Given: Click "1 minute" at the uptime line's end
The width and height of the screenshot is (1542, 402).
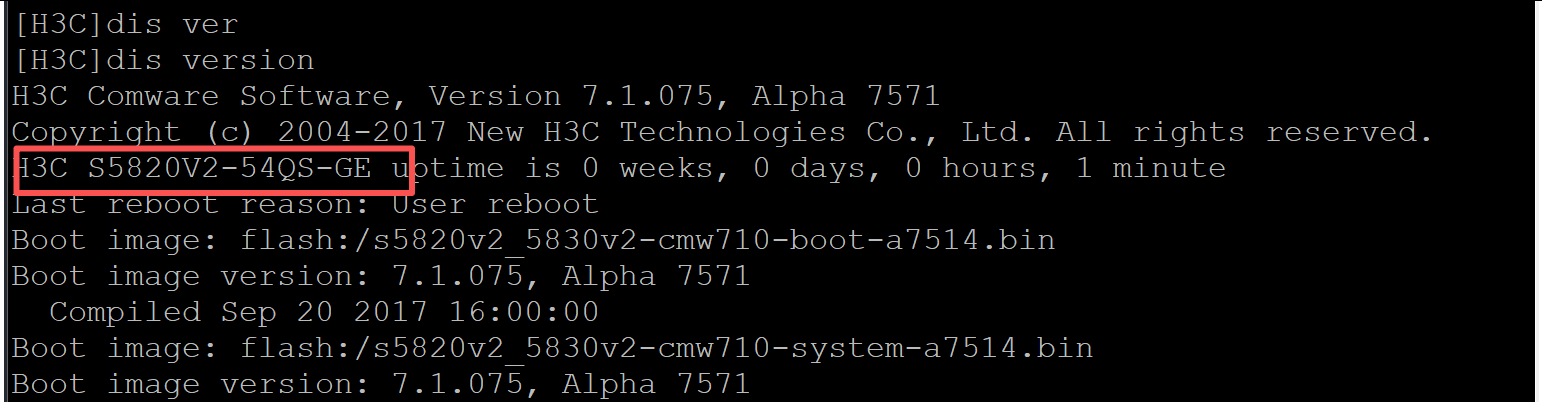Looking at the screenshot, I should click(1150, 168).
